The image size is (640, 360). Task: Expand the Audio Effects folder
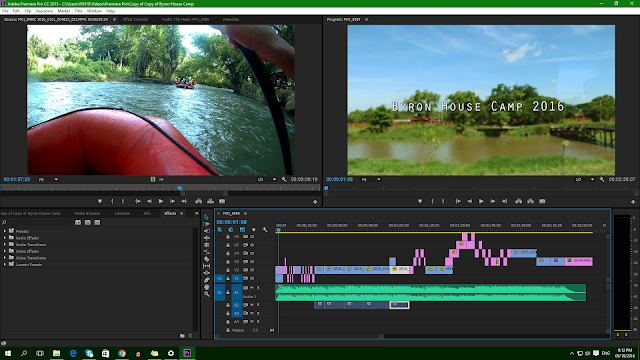click(5, 238)
